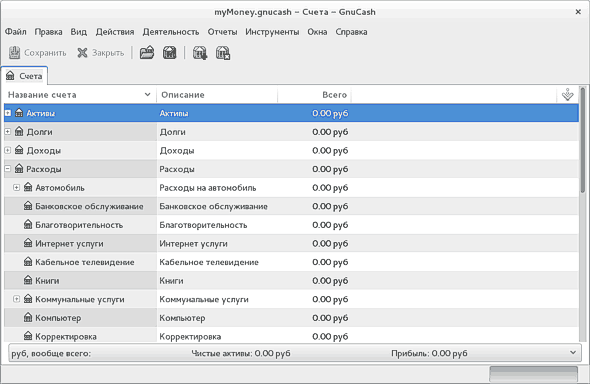Click 'руб, вообще всего:' summary label
The image size is (590, 384).
(51, 354)
